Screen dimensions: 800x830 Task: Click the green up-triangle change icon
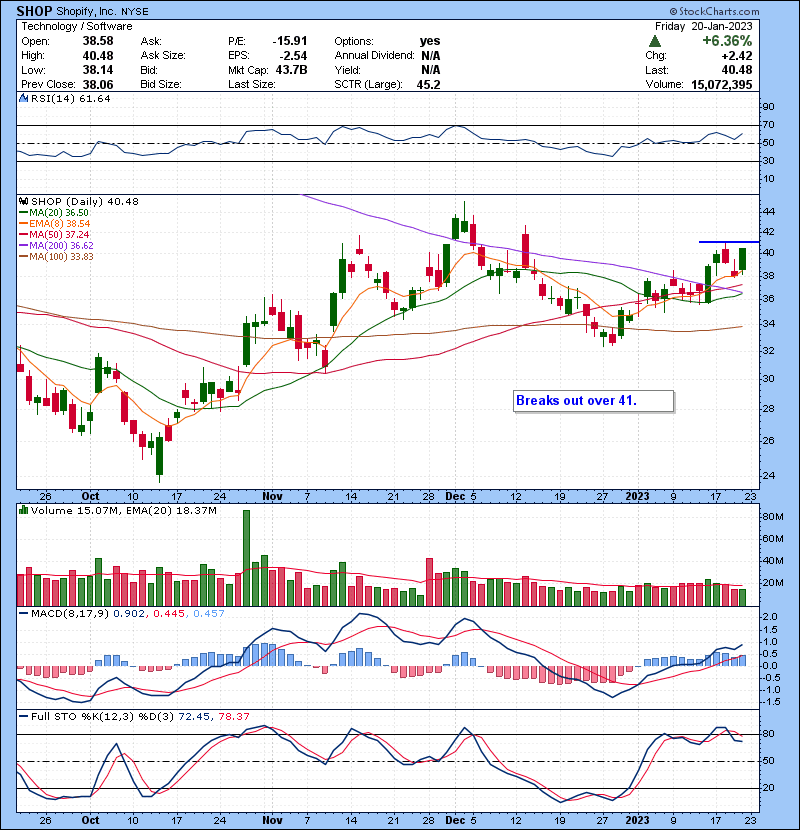tap(655, 41)
